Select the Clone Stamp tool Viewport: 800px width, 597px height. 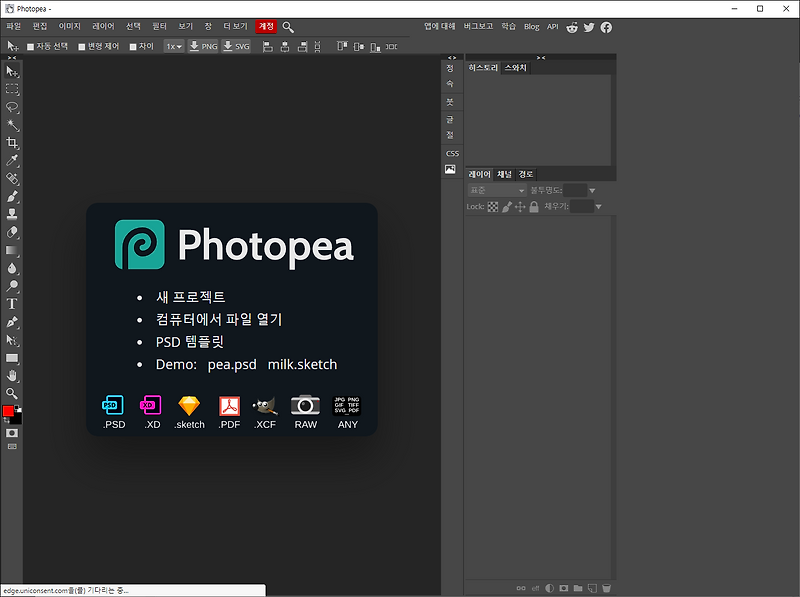[12, 214]
